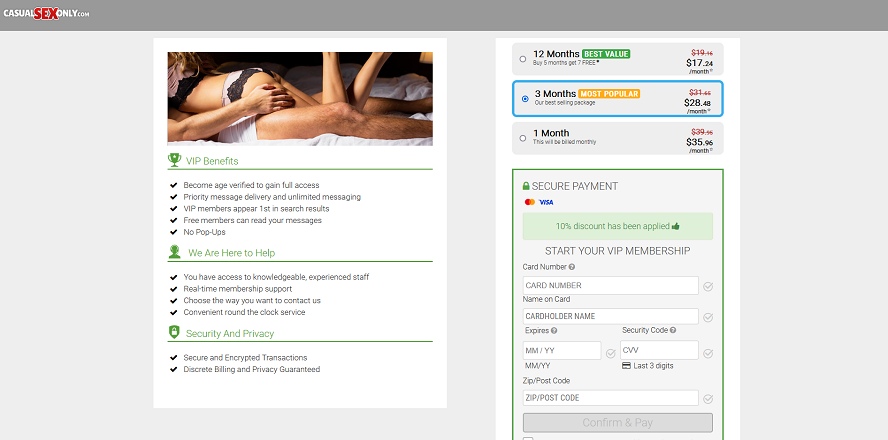Click the help icon beside Security Code
Image resolution: width=888 pixels, height=440 pixels.
(673, 330)
